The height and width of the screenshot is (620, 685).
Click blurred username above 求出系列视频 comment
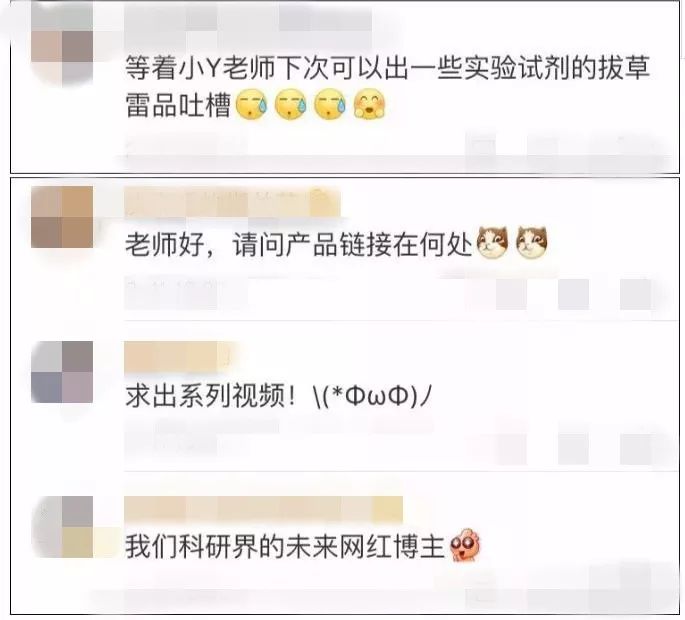tap(178, 357)
